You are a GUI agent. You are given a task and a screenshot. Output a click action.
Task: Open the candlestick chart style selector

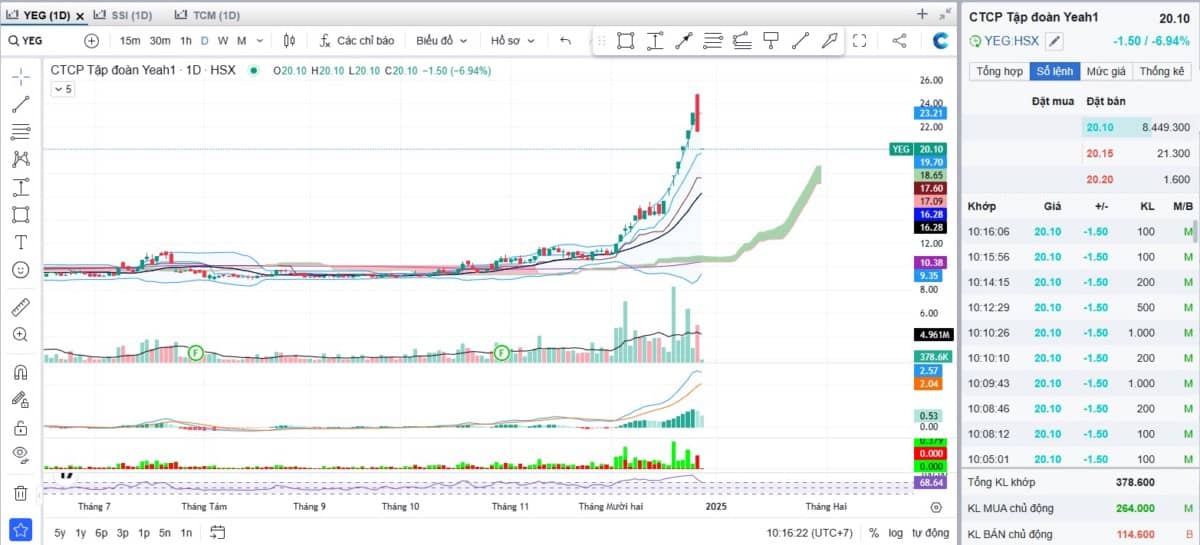[290, 41]
